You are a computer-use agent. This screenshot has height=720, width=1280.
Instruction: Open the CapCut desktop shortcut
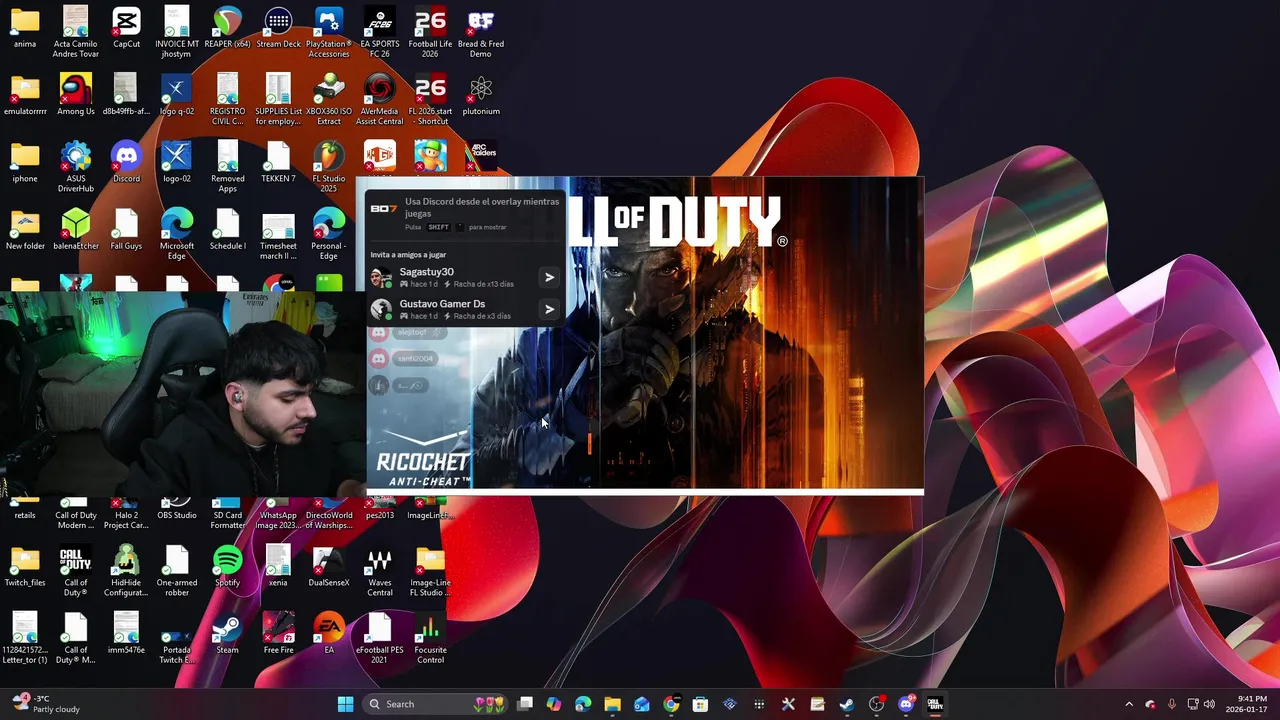126,28
